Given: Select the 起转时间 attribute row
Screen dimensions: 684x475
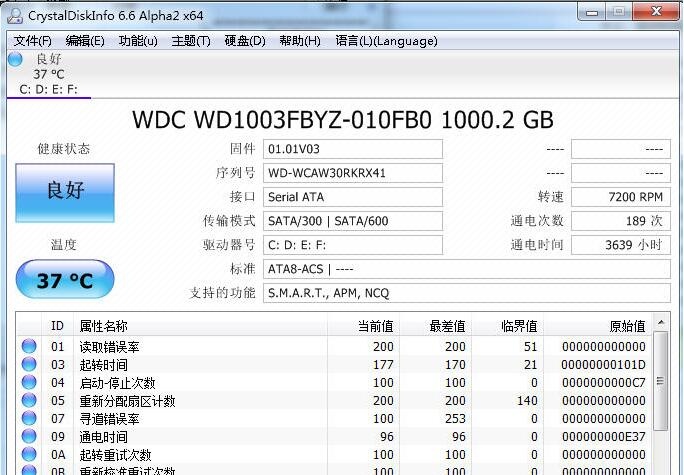Looking at the screenshot, I should (x=334, y=364).
